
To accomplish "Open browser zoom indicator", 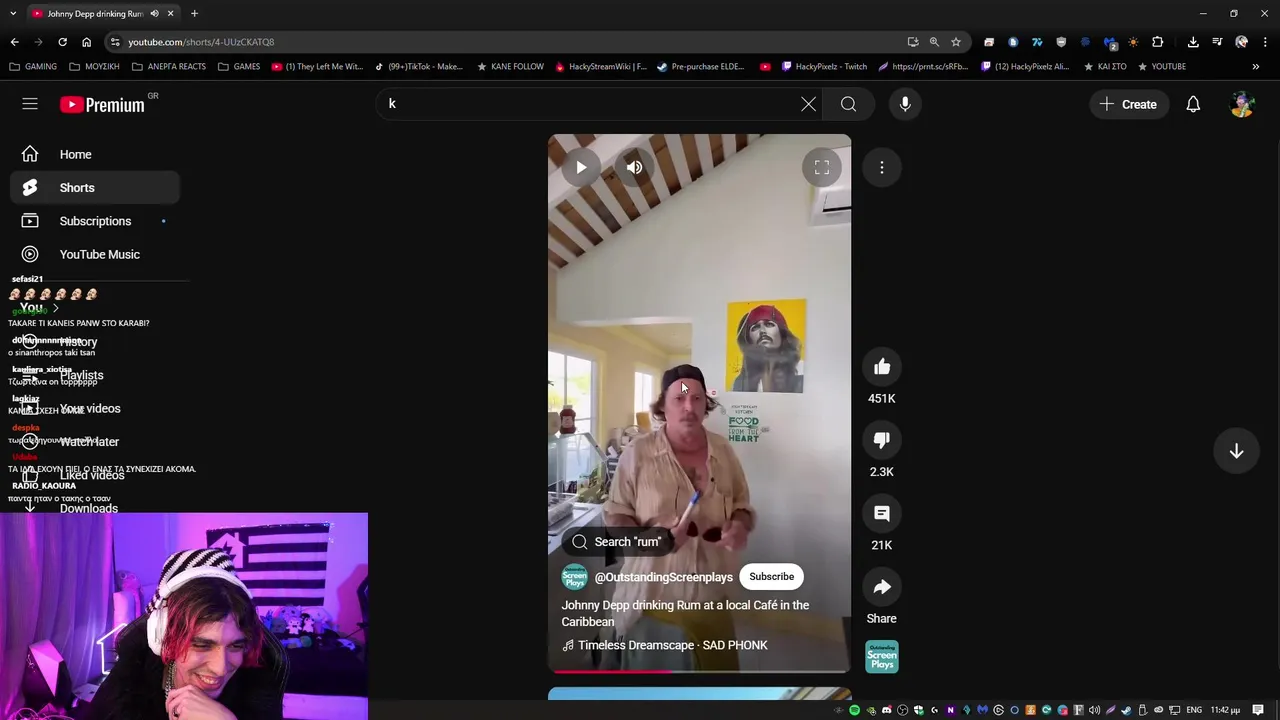I will (934, 42).
